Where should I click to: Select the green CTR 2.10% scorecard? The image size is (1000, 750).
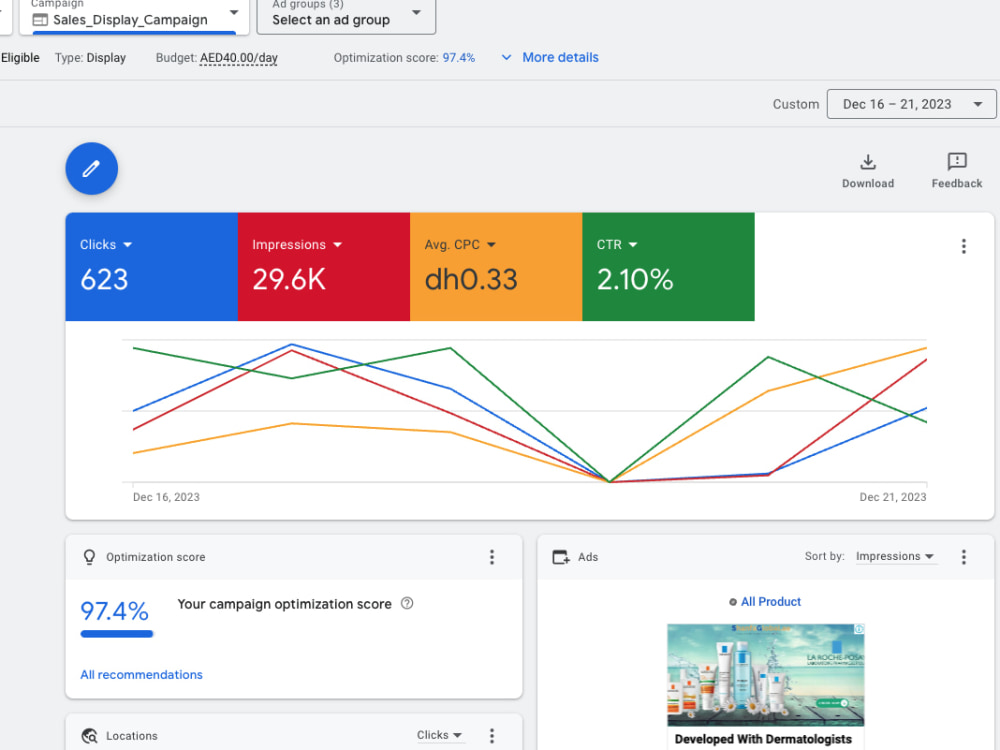pyautogui.click(x=668, y=267)
